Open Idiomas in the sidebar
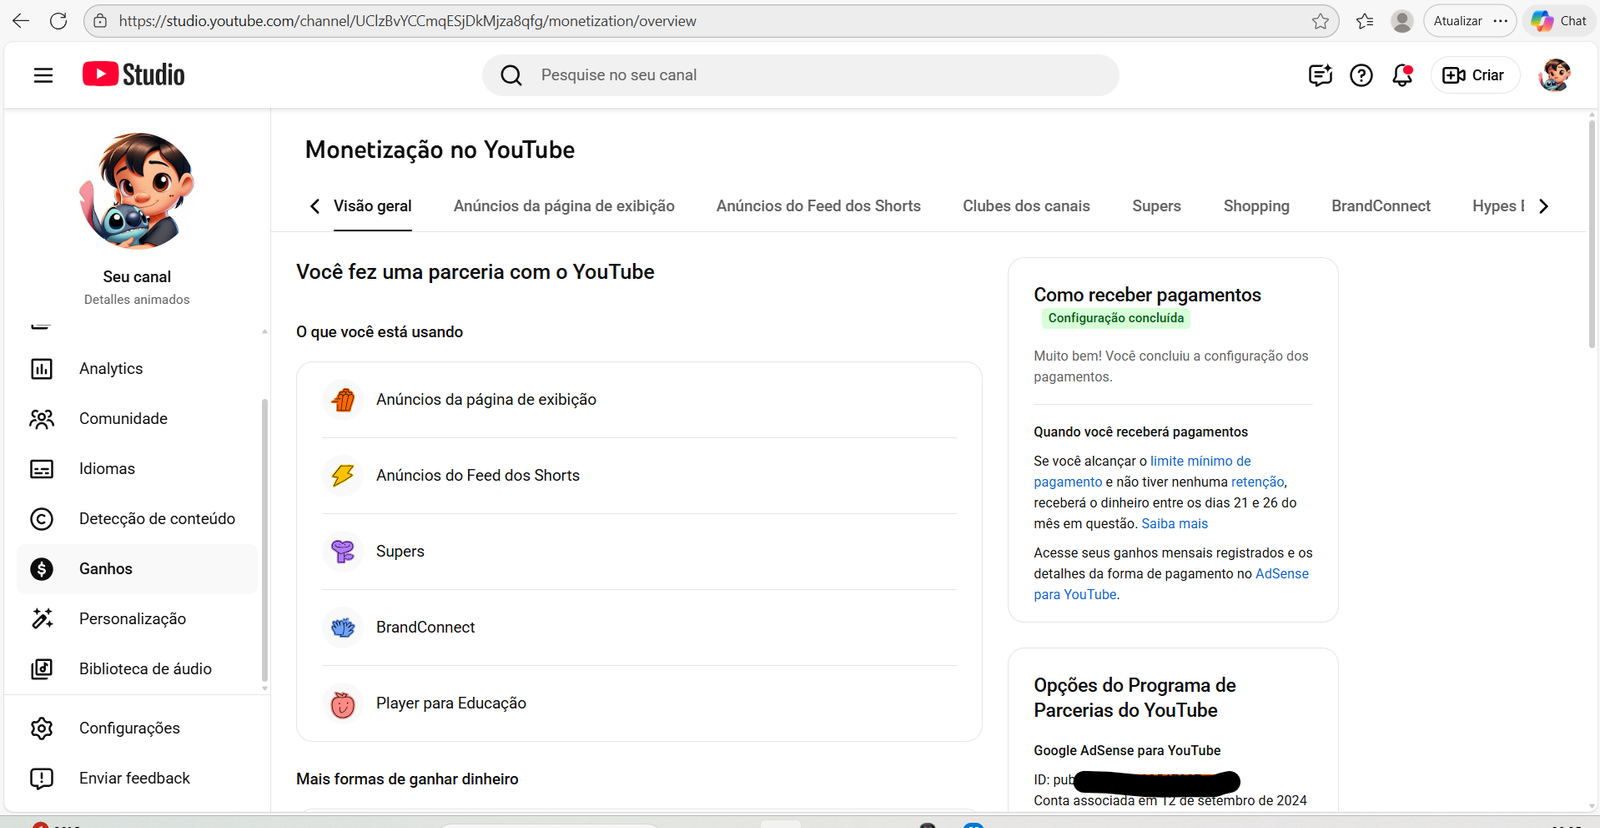Viewport: 1600px width, 828px height. coord(137,469)
